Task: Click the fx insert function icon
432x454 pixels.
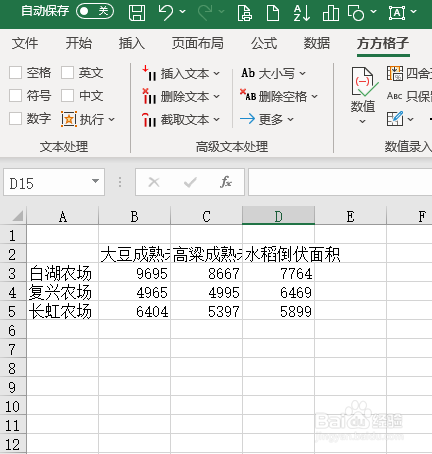Action: pyautogui.click(x=226, y=182)
